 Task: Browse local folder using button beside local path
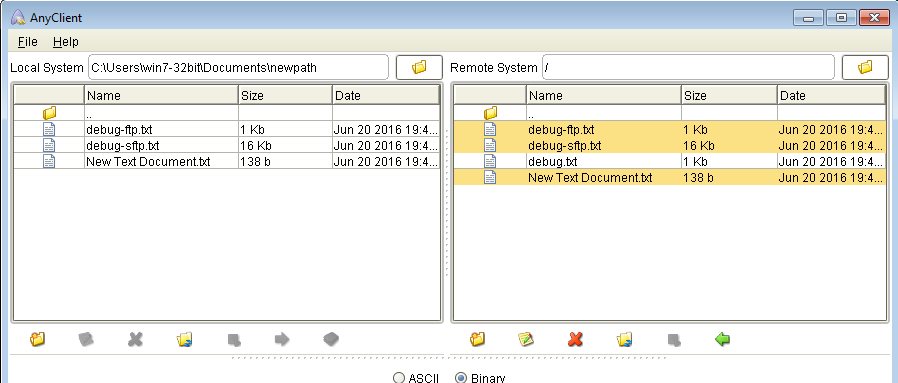click(419, 68)
